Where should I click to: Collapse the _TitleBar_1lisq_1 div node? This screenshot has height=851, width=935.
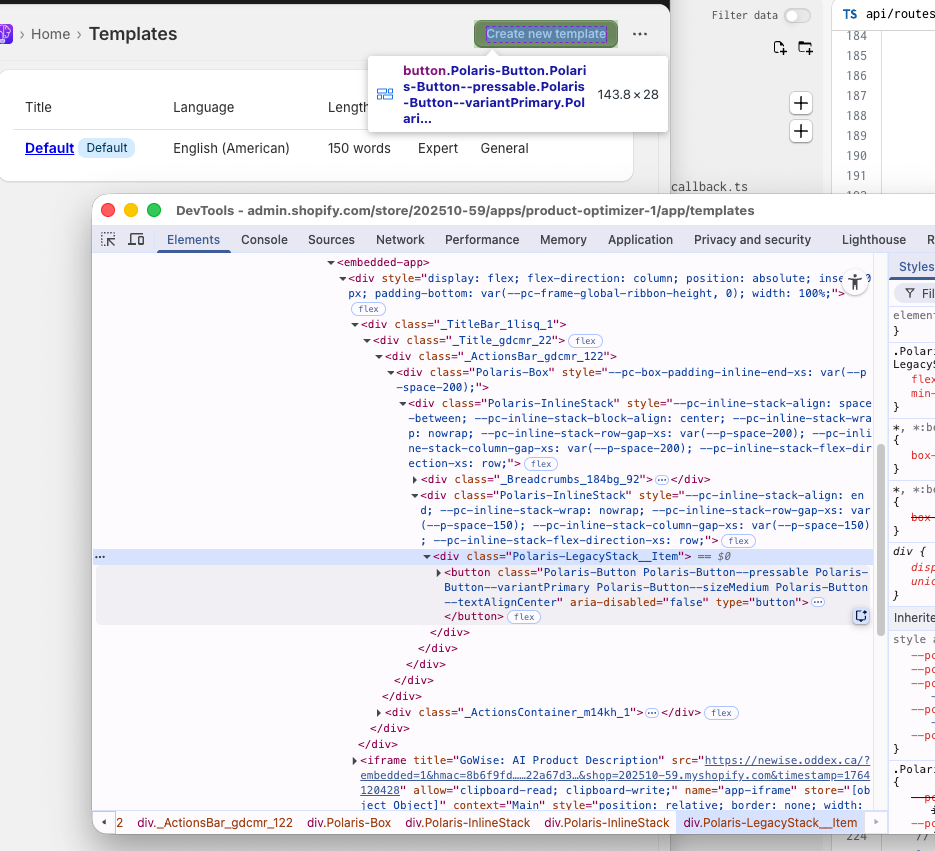[x=355, y=324]
